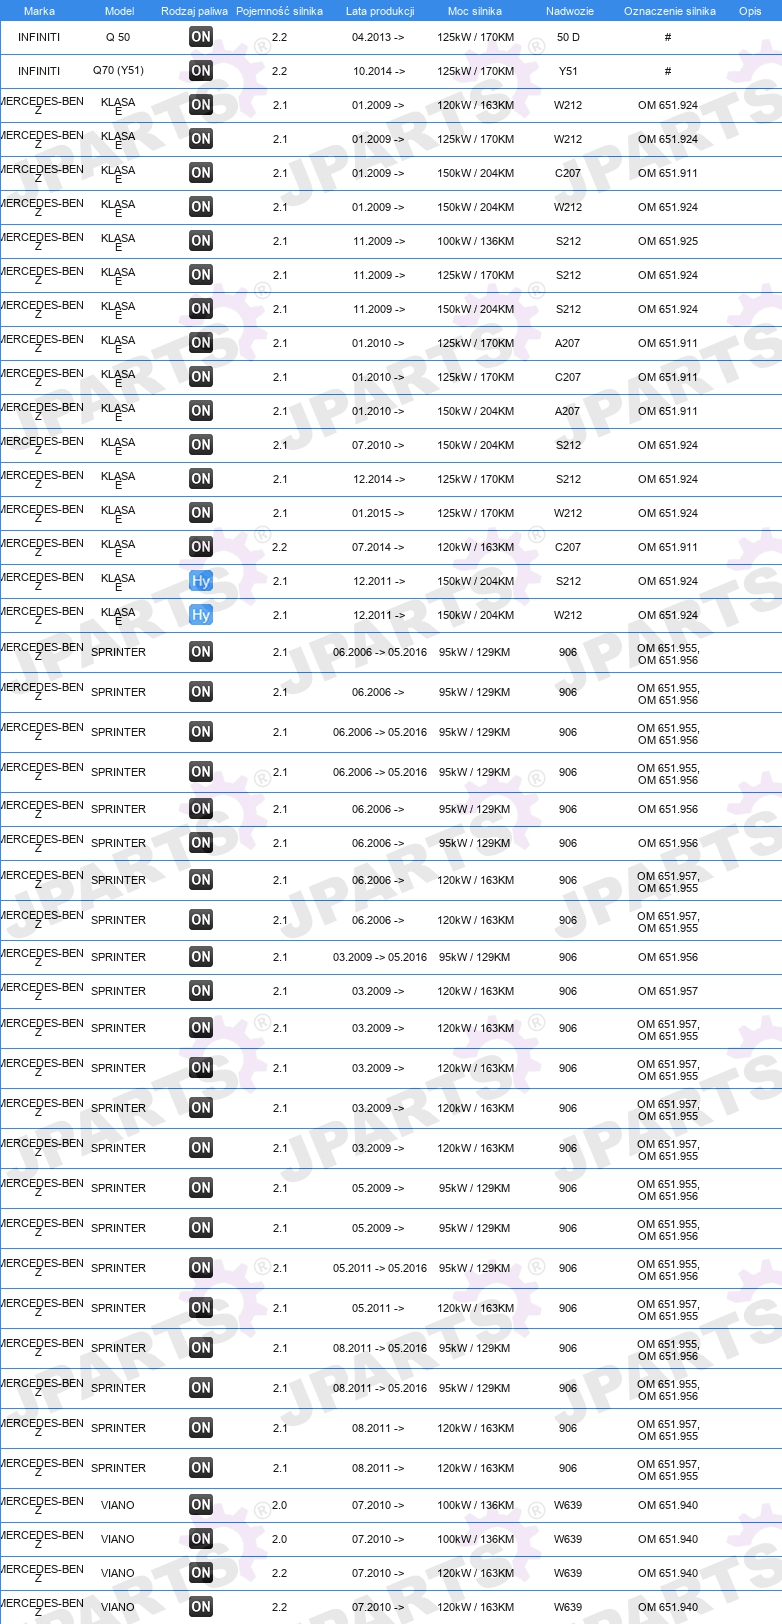This screenshot has width=782, height=1624.
Task: Click ON badge in Klasa E 01.2009 125kW W212 row
Action: click(x=201, y=139)
